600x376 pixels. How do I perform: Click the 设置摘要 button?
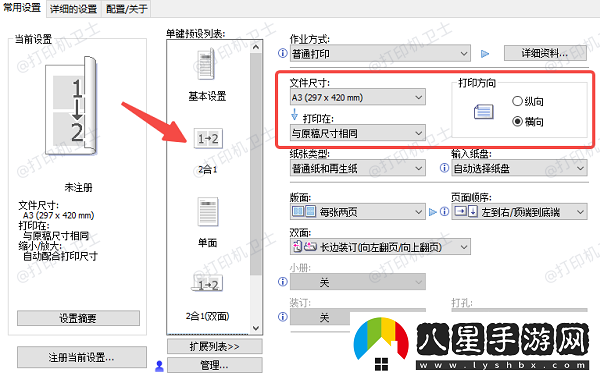(x=78, y=318)
